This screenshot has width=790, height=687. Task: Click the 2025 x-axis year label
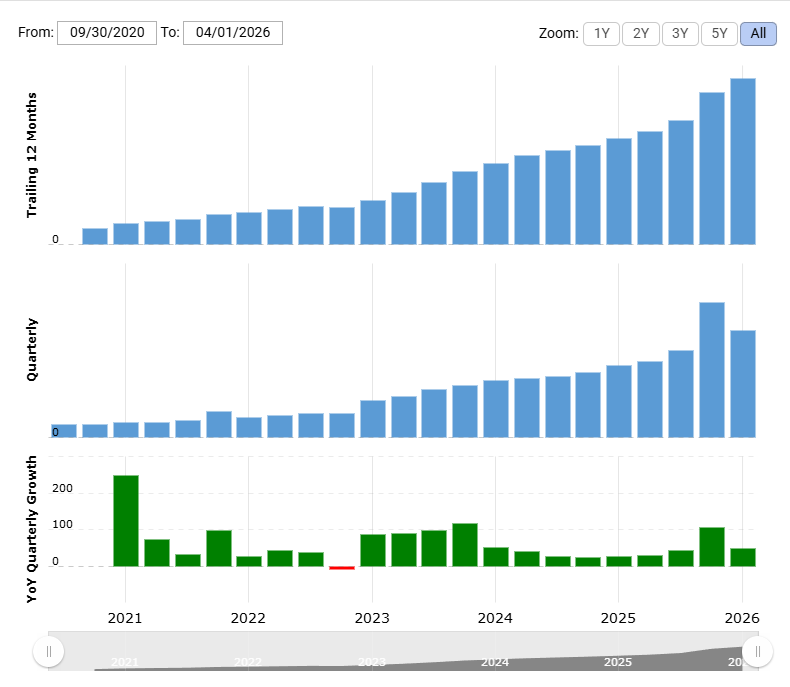618,618
